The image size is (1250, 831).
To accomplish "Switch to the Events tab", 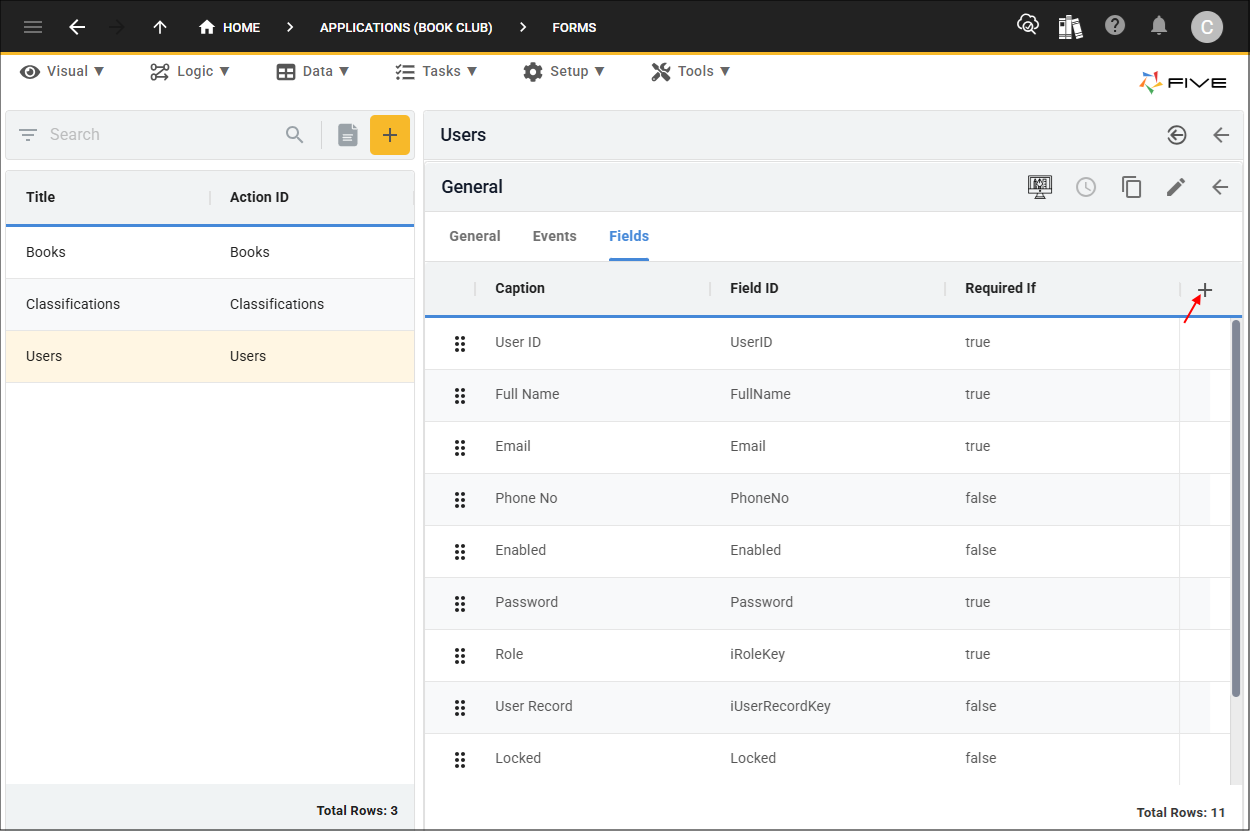I will [555, 236].
